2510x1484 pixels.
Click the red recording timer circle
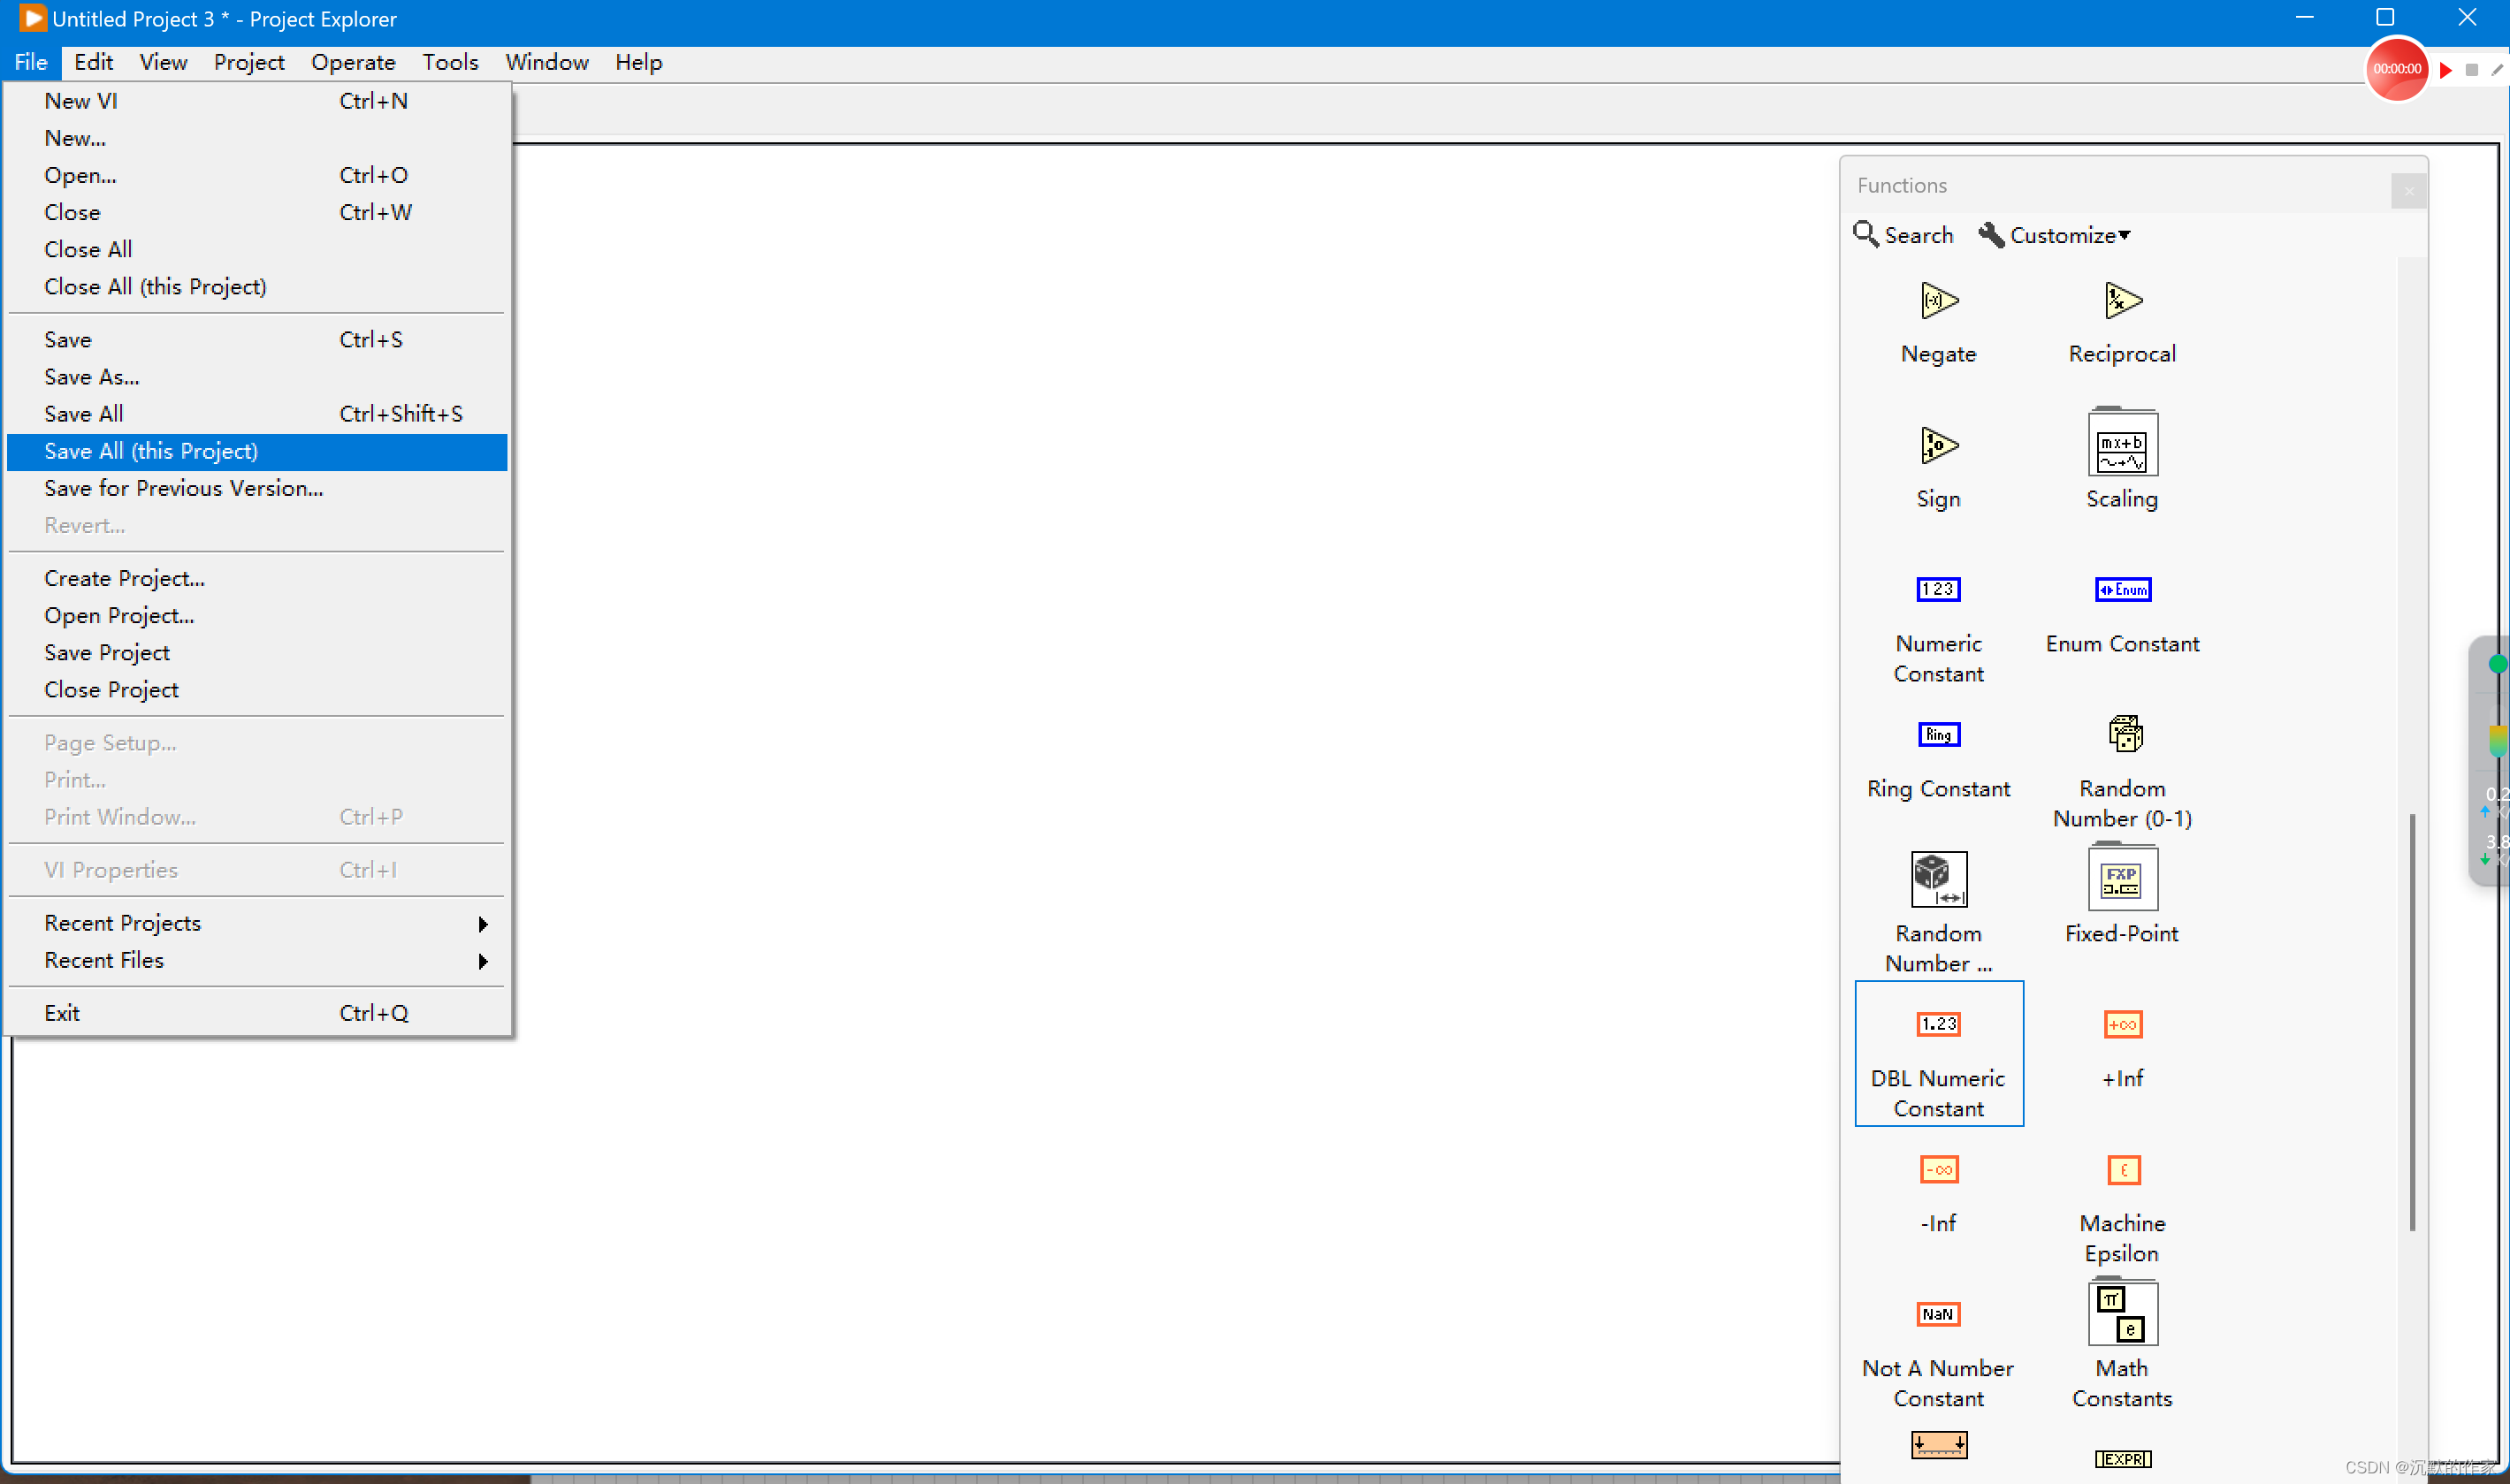click(2396, 68)
